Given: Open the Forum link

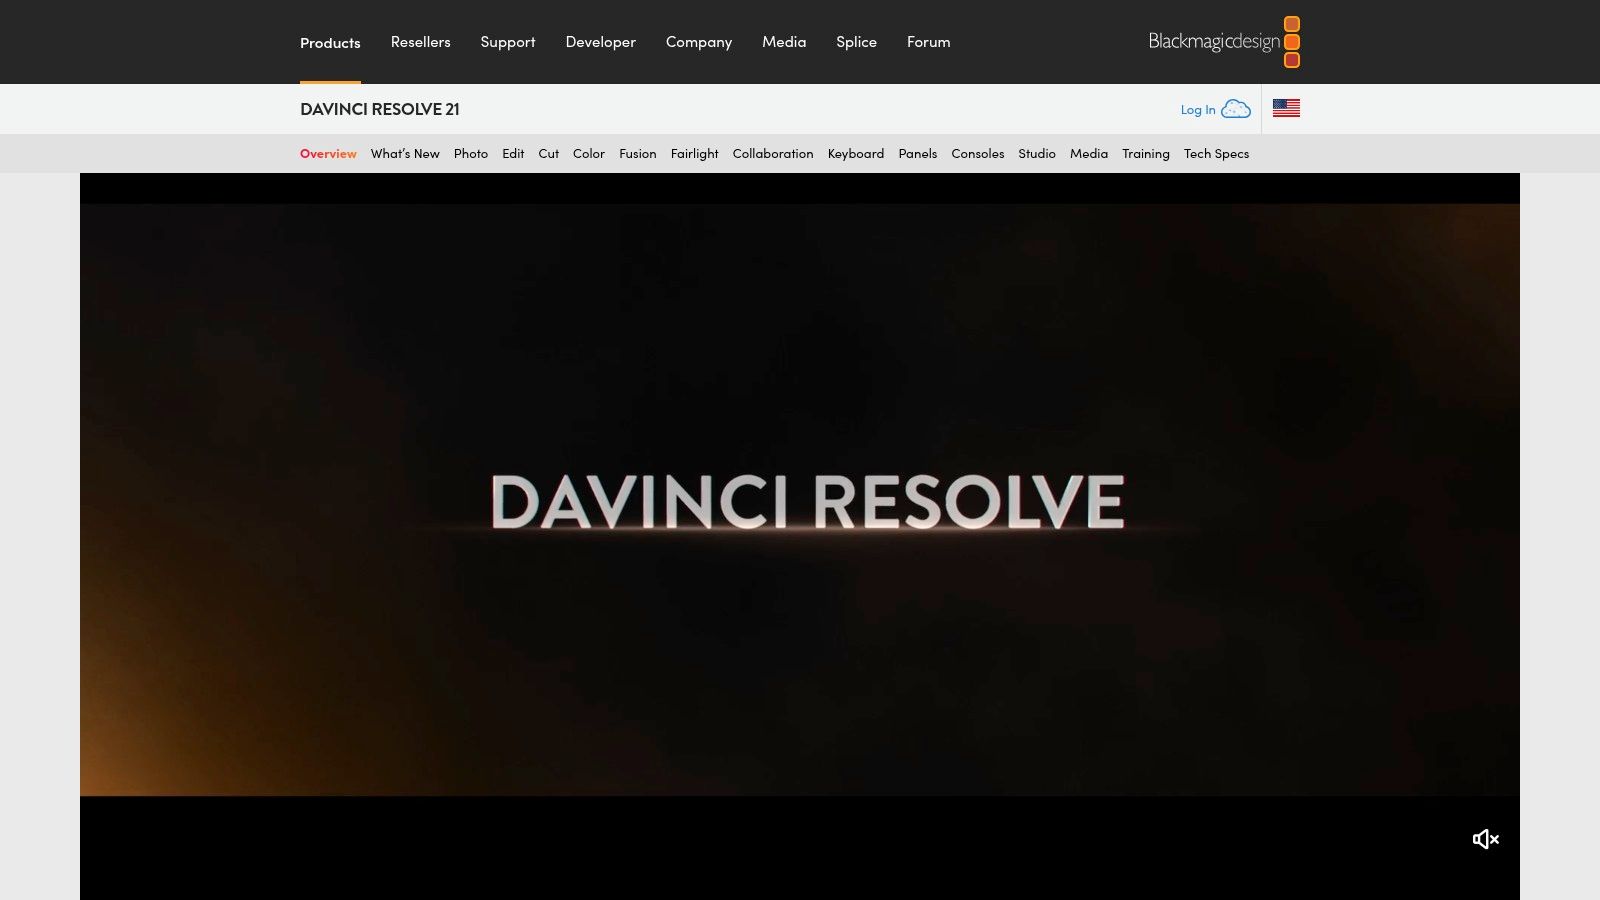Looking at the screenshot, I should [928, 42].
